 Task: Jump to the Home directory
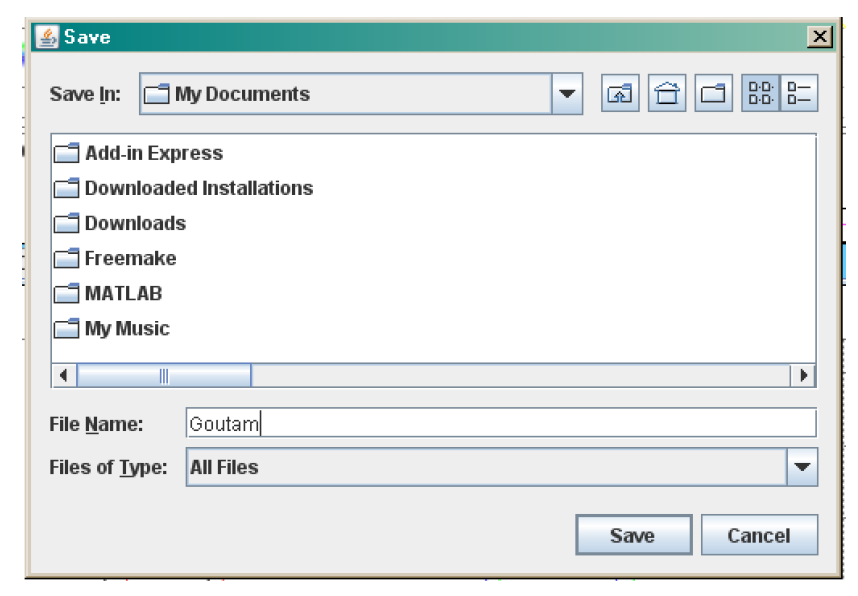click(x=666, y=94)
